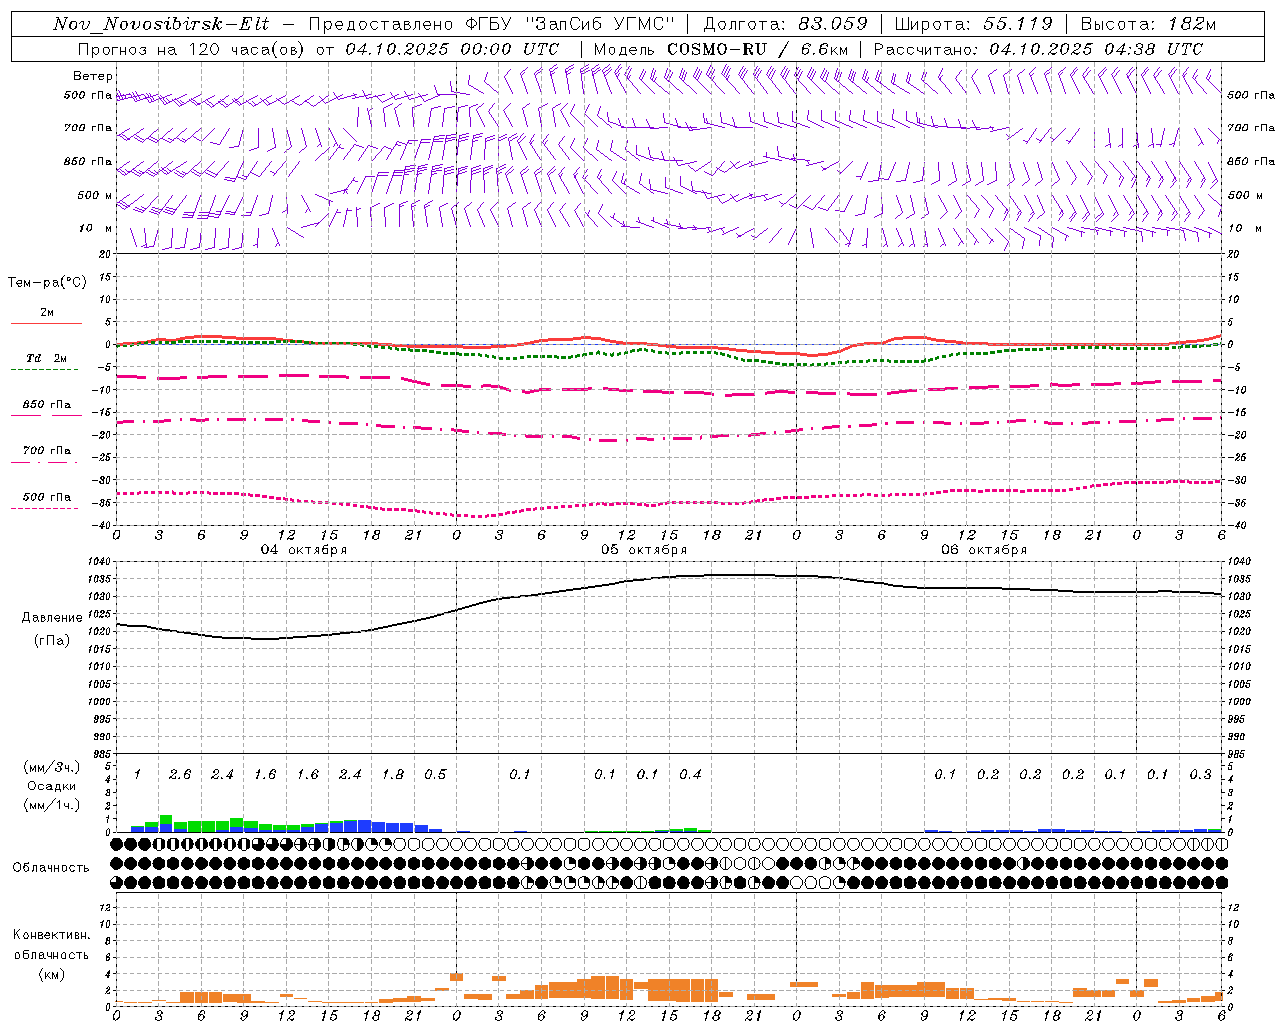
Task: Click the 3-hour precipitation value "0.4"
Action: (x=690, y=775)
